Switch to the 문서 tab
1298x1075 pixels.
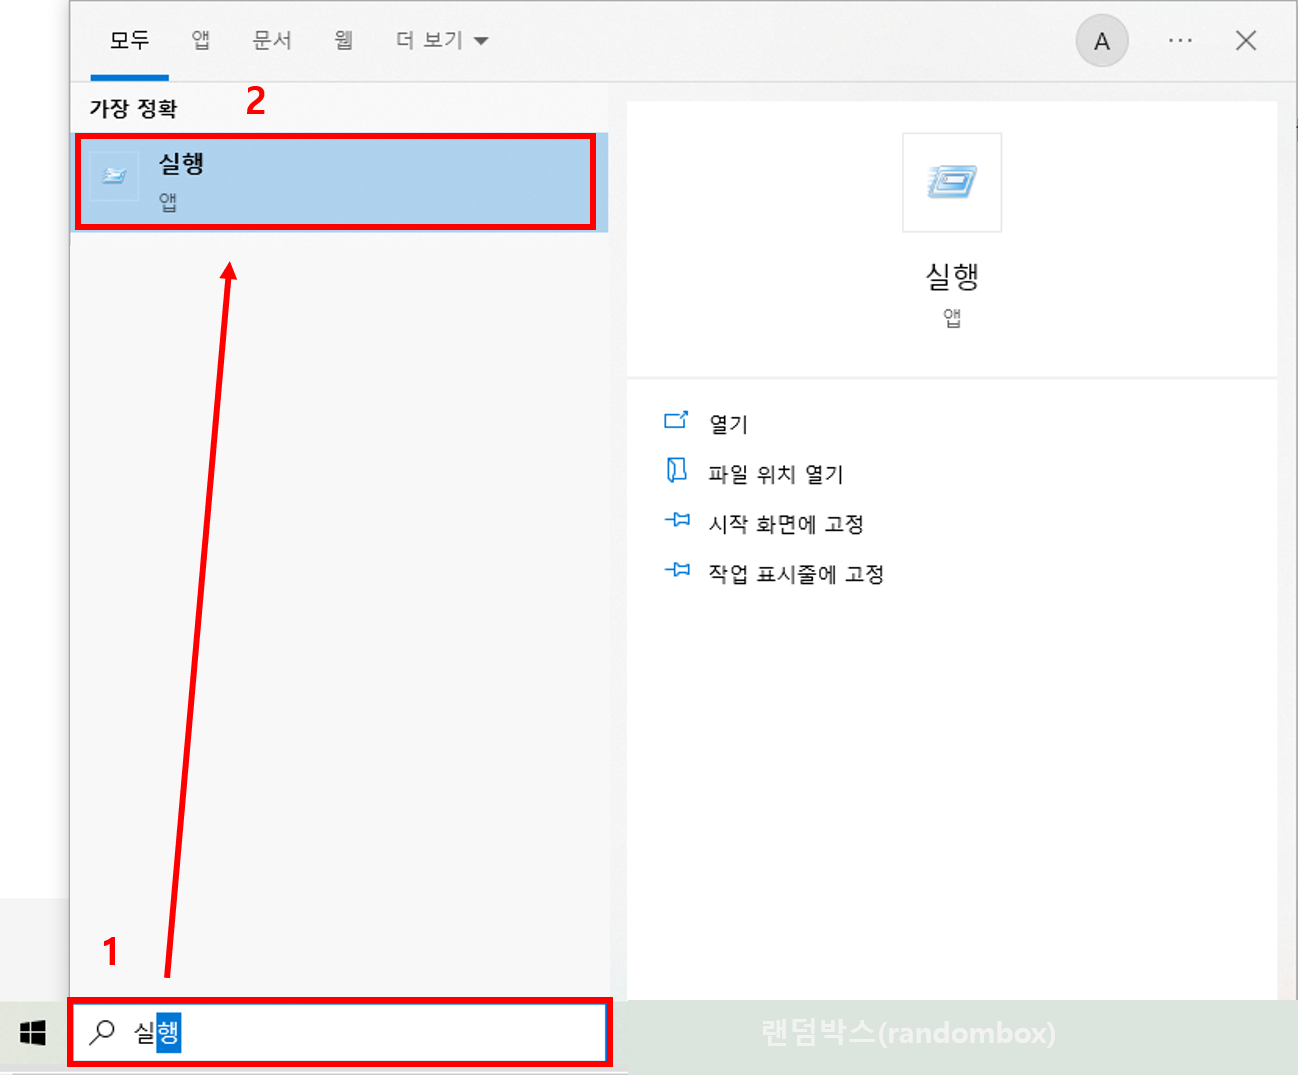271,40
